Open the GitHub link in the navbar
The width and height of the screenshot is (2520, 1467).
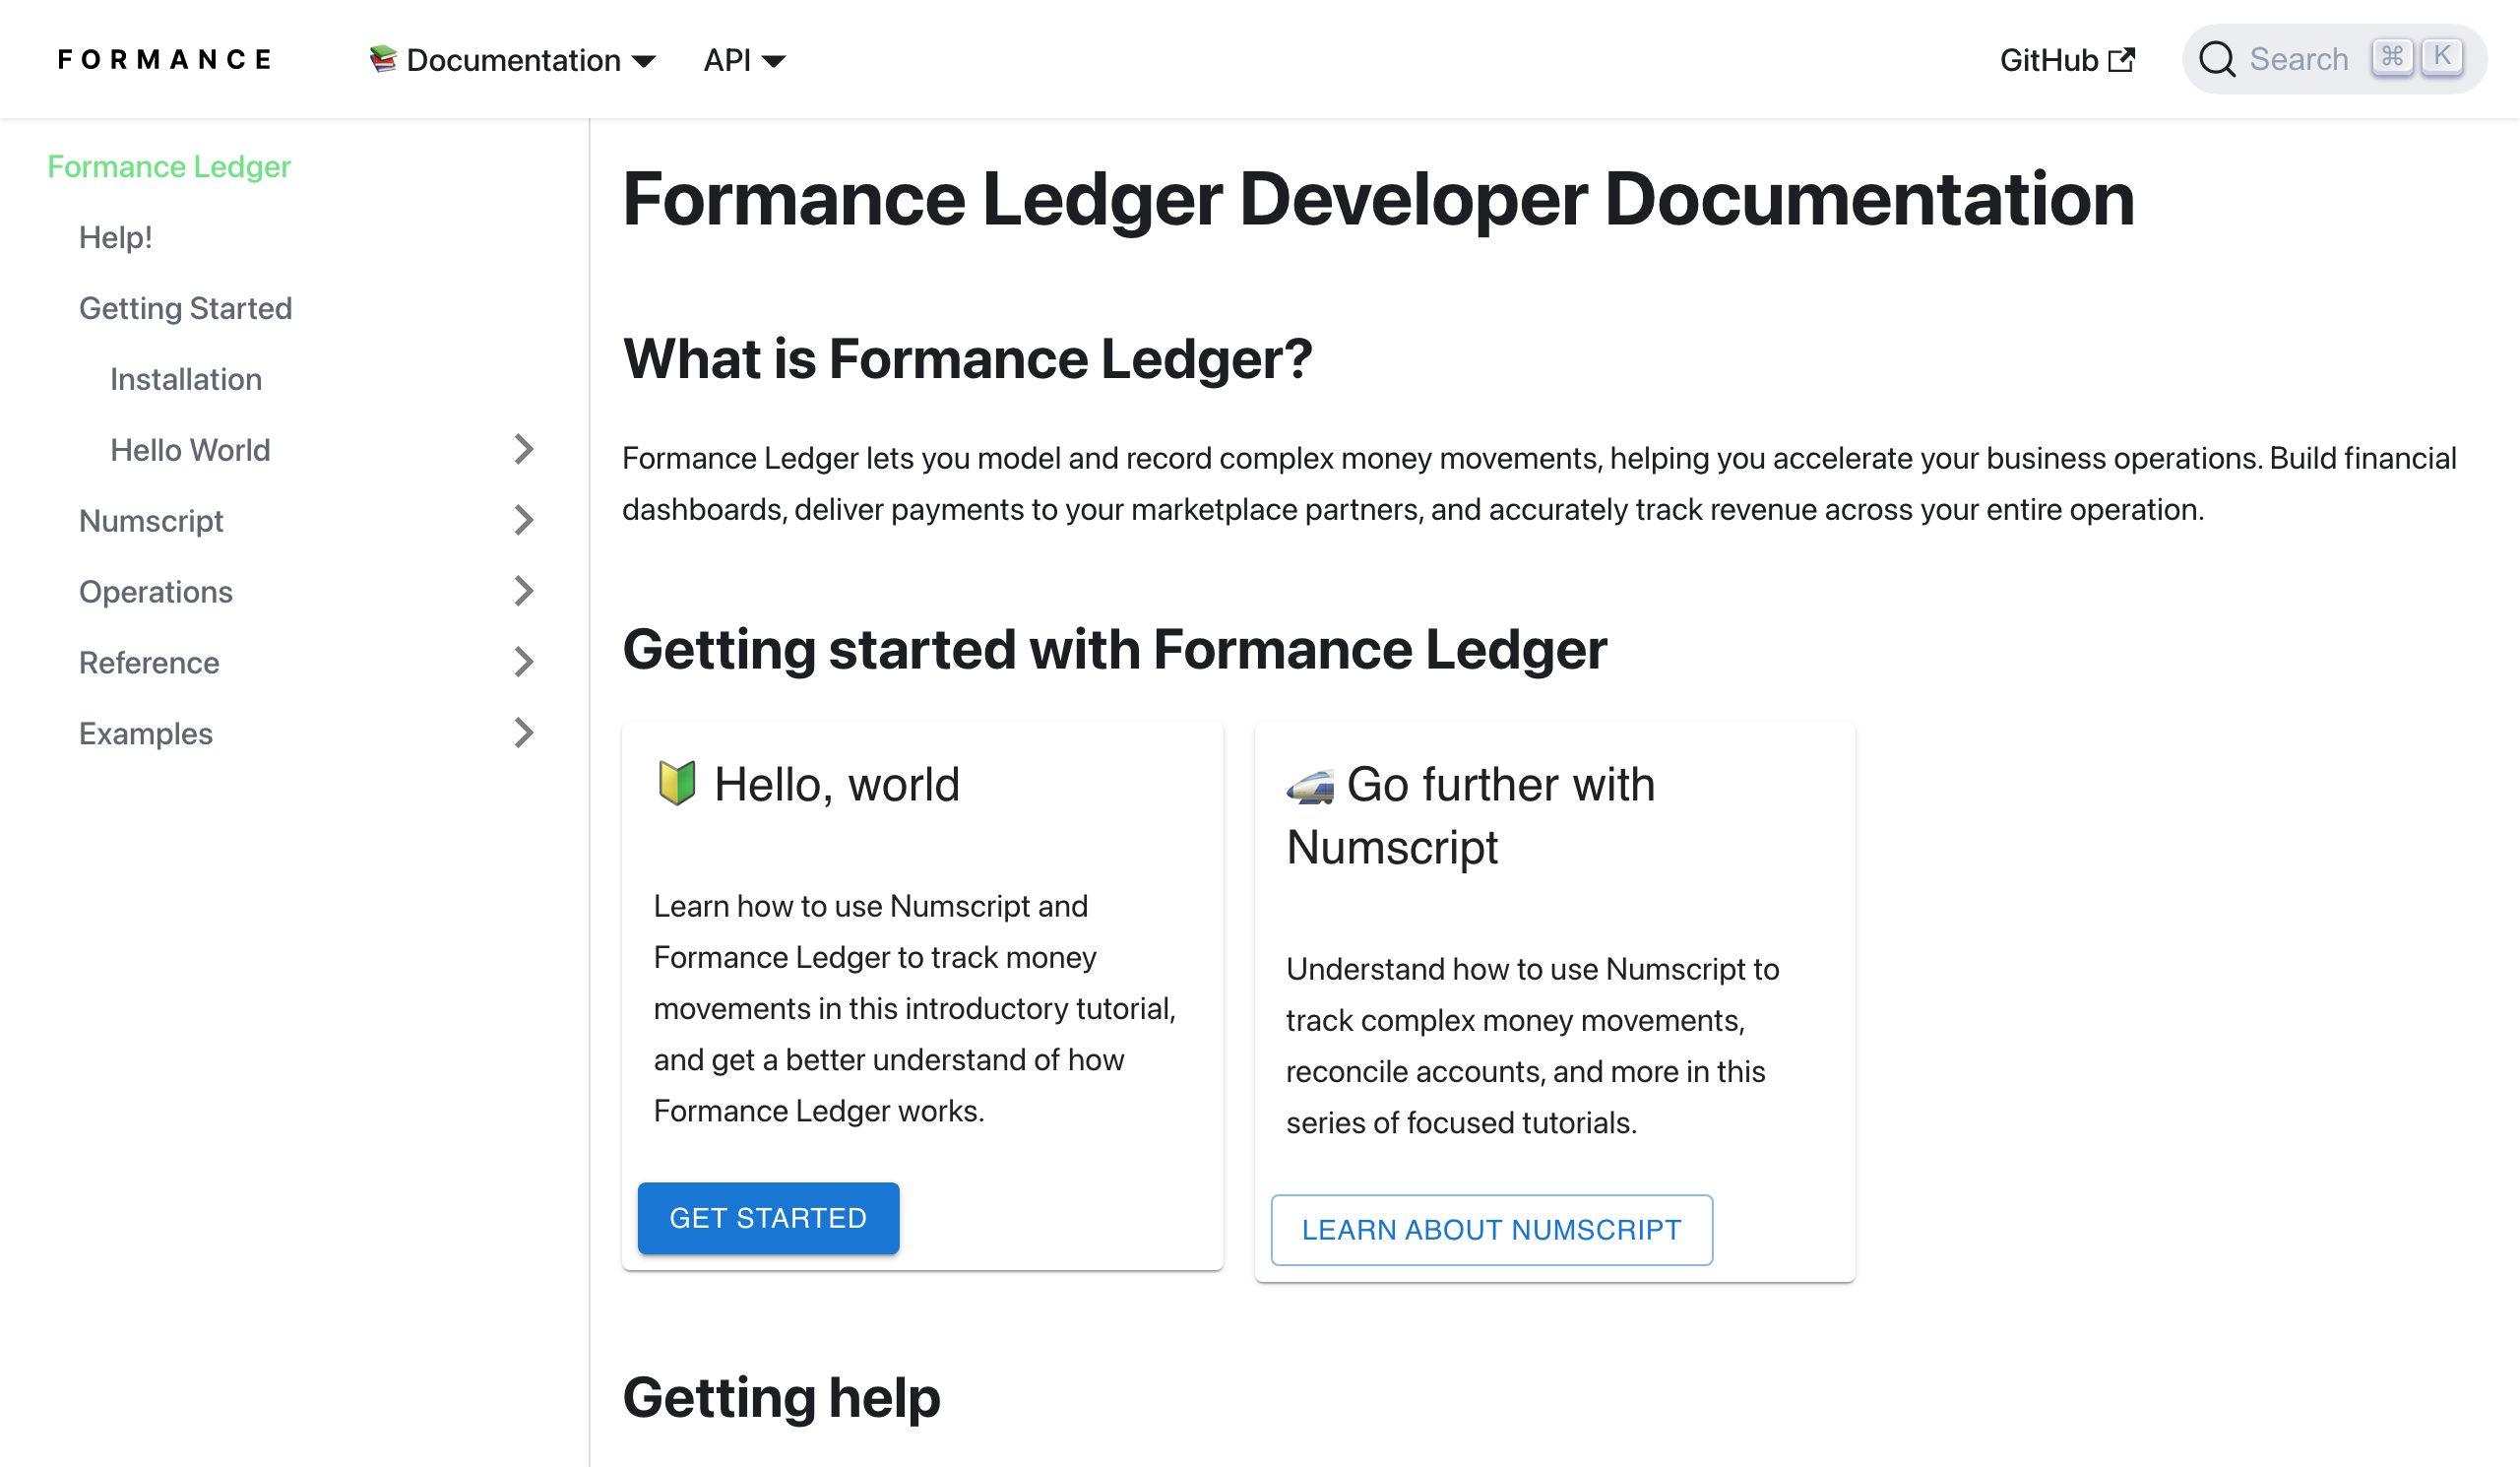[x=2066, y=60]
